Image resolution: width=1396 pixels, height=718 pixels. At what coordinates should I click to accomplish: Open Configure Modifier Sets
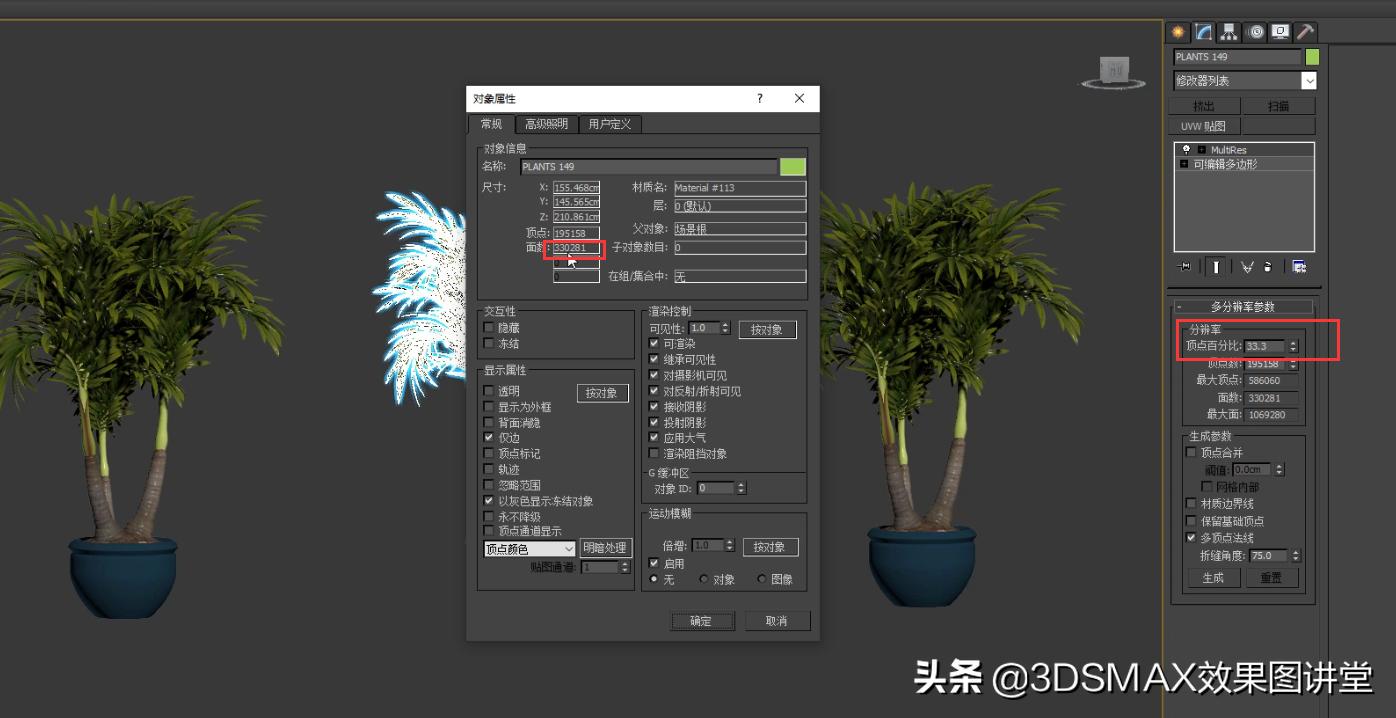[x=1300, y=266]
